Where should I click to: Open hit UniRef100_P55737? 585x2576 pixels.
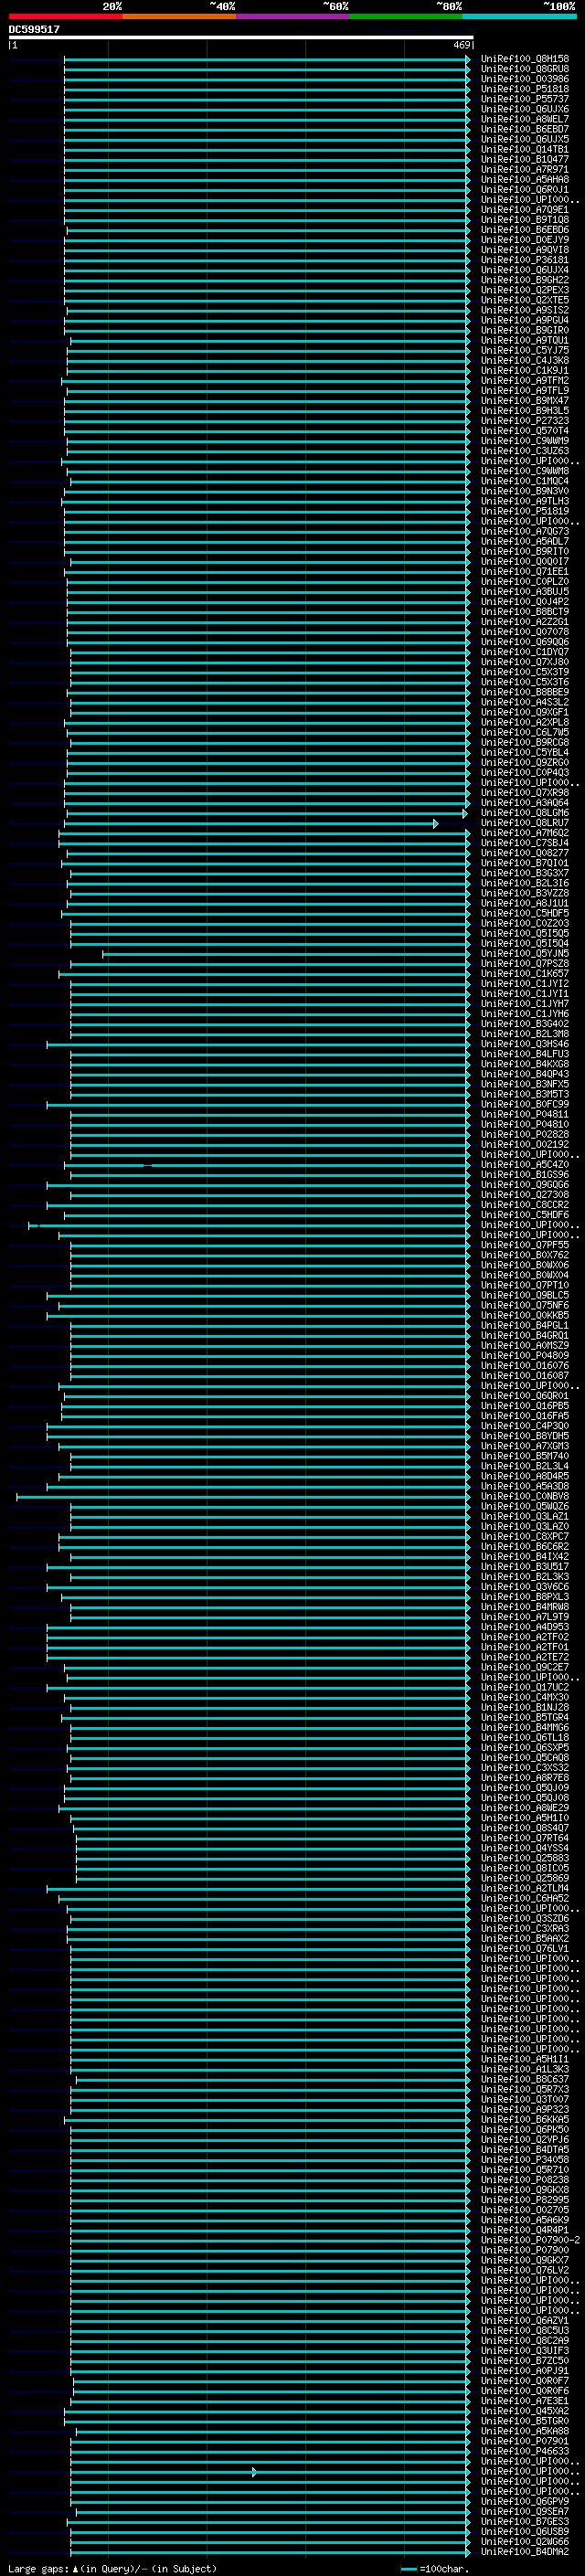[x=524, y=99]
